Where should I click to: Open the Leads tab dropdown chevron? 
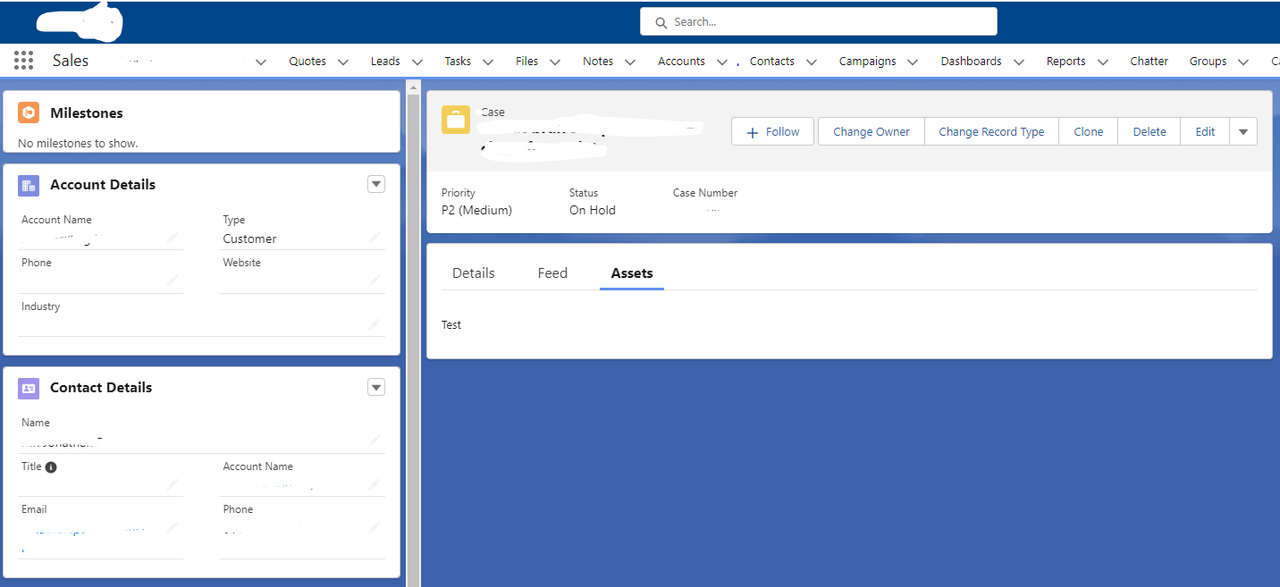pyautogui.click(x=417, y=62)
